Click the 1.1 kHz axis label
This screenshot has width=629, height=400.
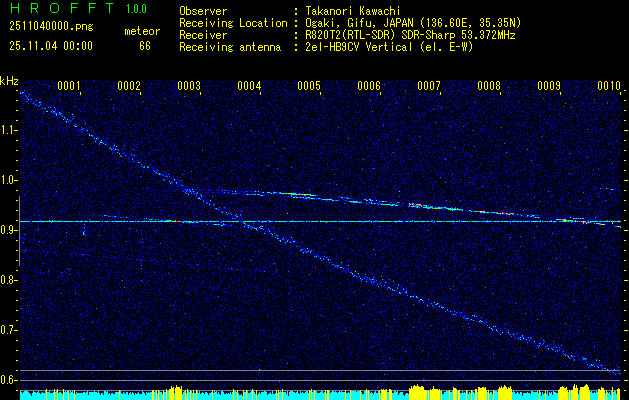(x=7, y=130)
